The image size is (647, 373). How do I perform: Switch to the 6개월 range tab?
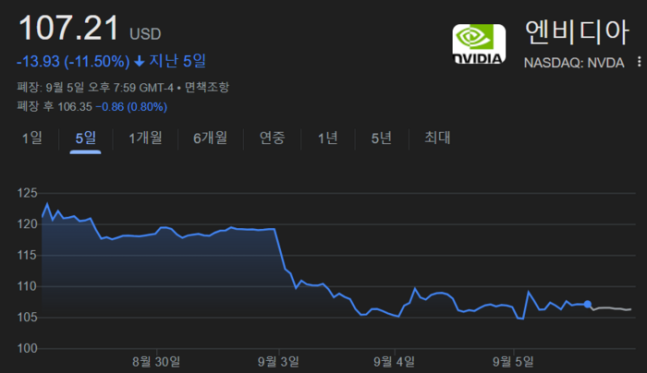pyautogui.click(x=210, y=138)
